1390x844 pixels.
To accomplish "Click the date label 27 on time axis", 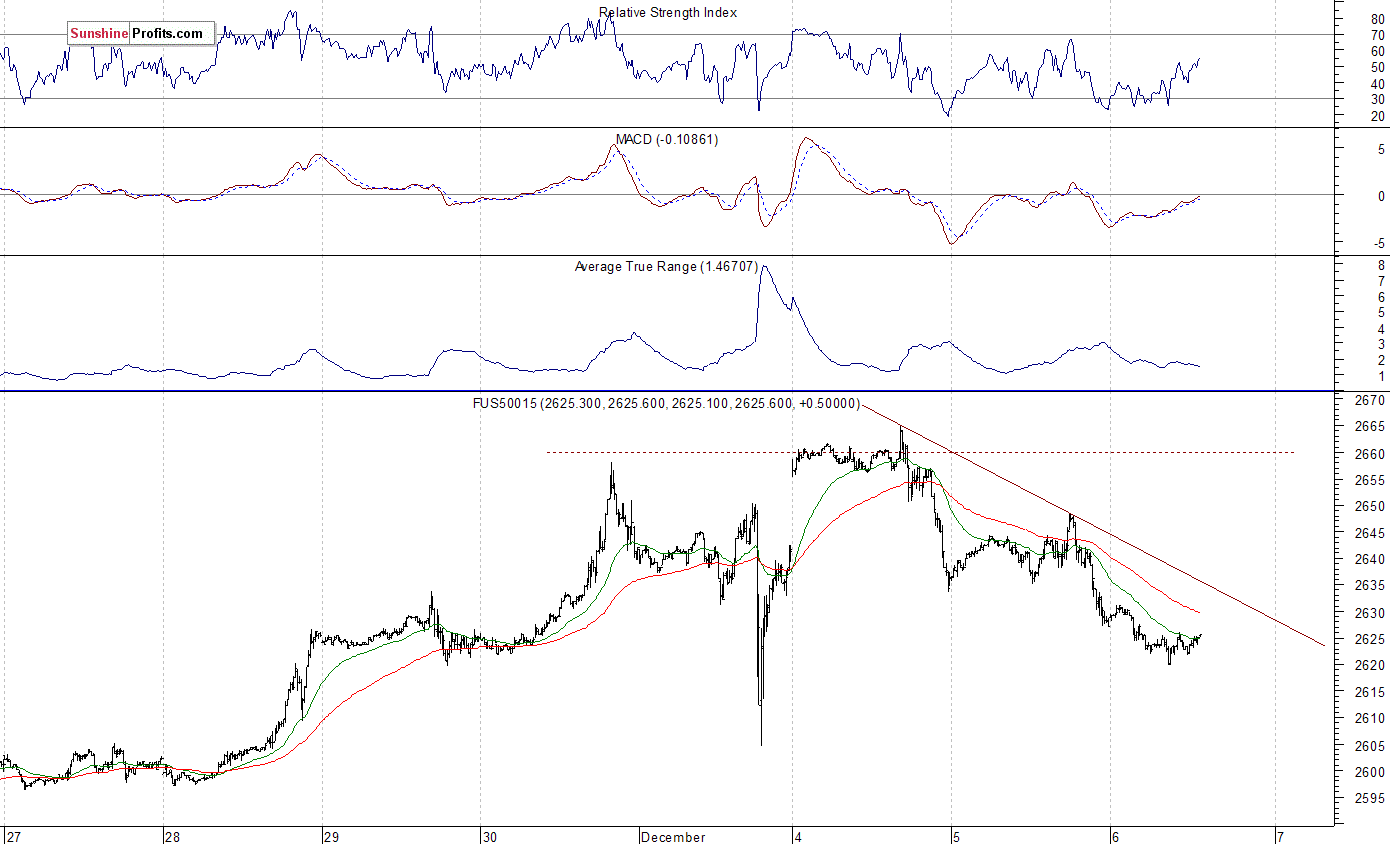I will 12,837.
